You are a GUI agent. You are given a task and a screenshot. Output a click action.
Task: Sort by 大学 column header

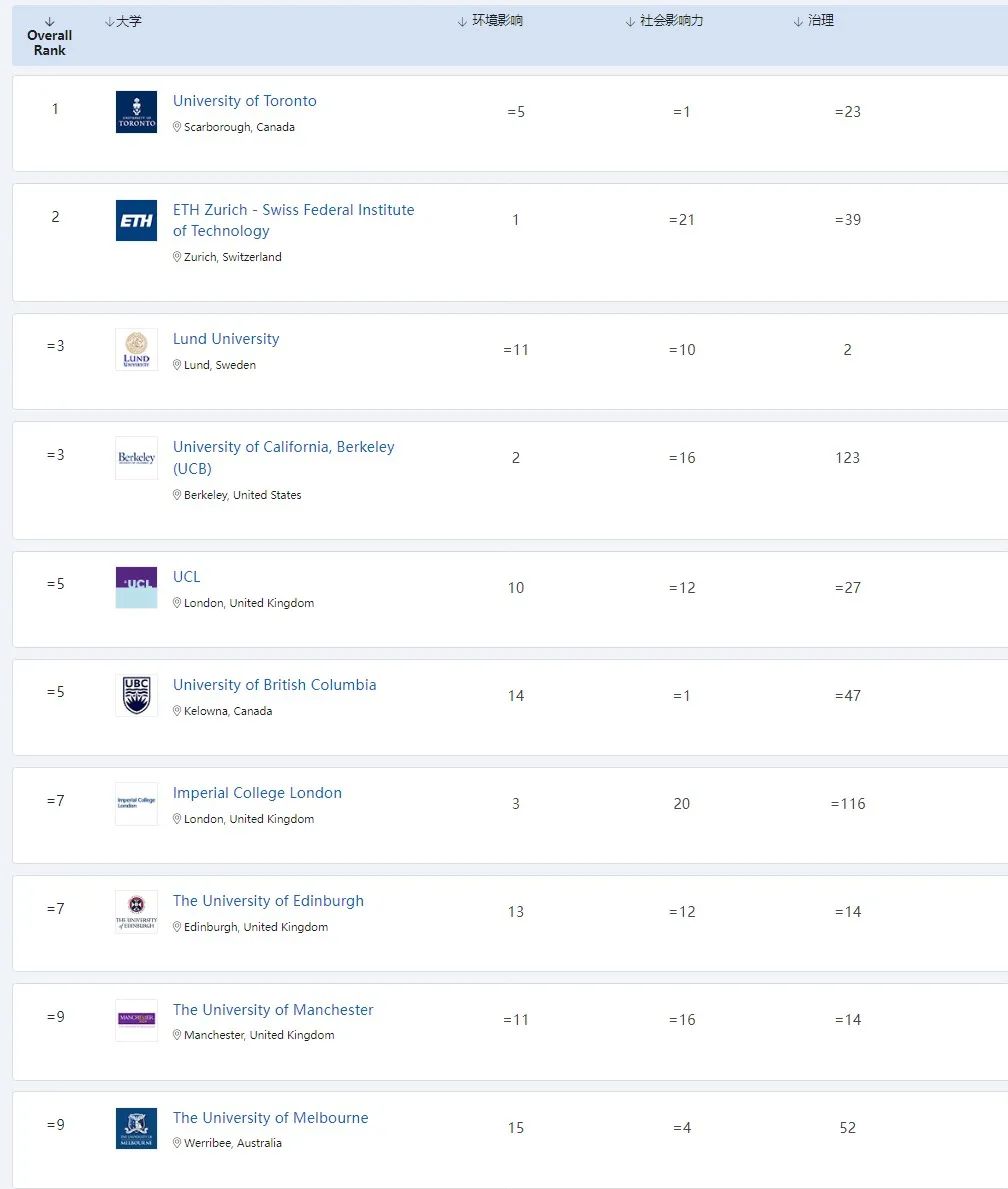123,21
